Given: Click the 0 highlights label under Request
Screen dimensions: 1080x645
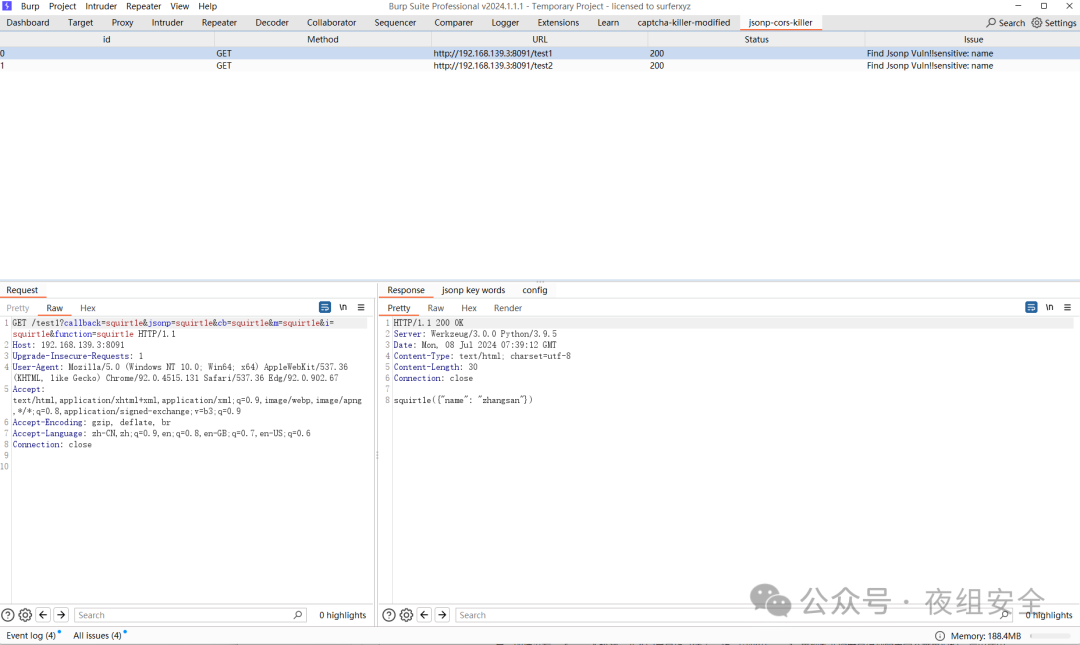Looking at the screenshot, I should tap(342, 615).
